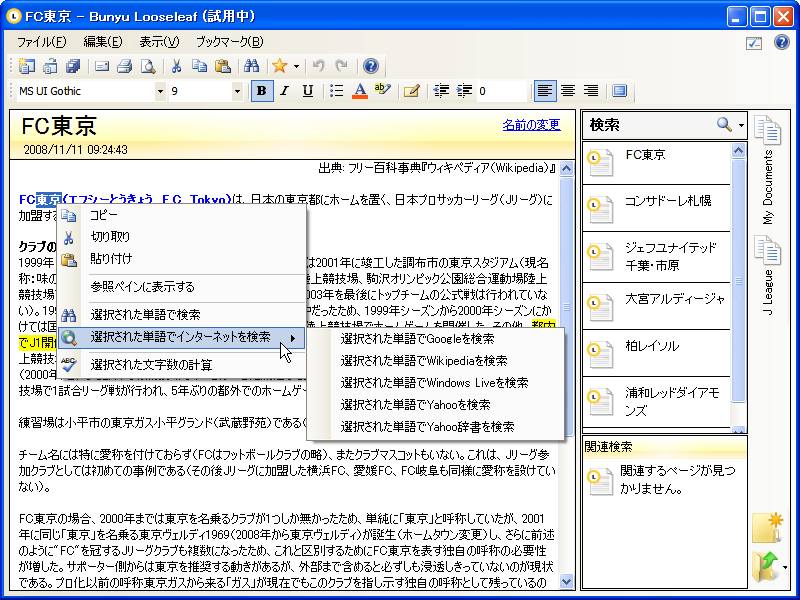Open the 柏レイソル search result
This screenshot has height=600, width=800.
657,354
